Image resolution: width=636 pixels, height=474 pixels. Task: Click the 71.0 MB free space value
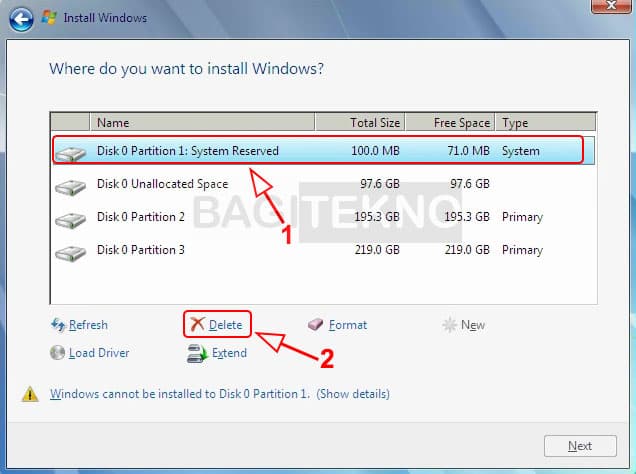468,151
